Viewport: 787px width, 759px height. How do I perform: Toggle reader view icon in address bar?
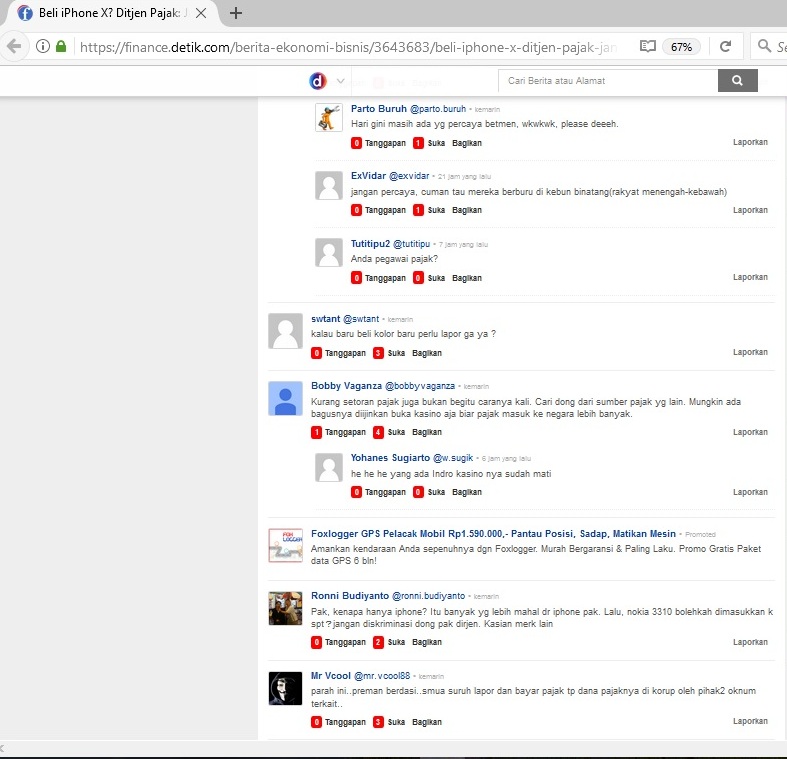pos(648,46)
